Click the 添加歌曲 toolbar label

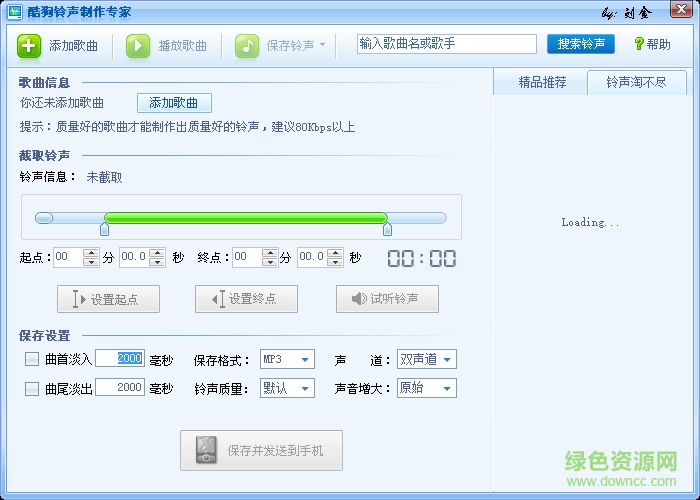coord(73,46)
